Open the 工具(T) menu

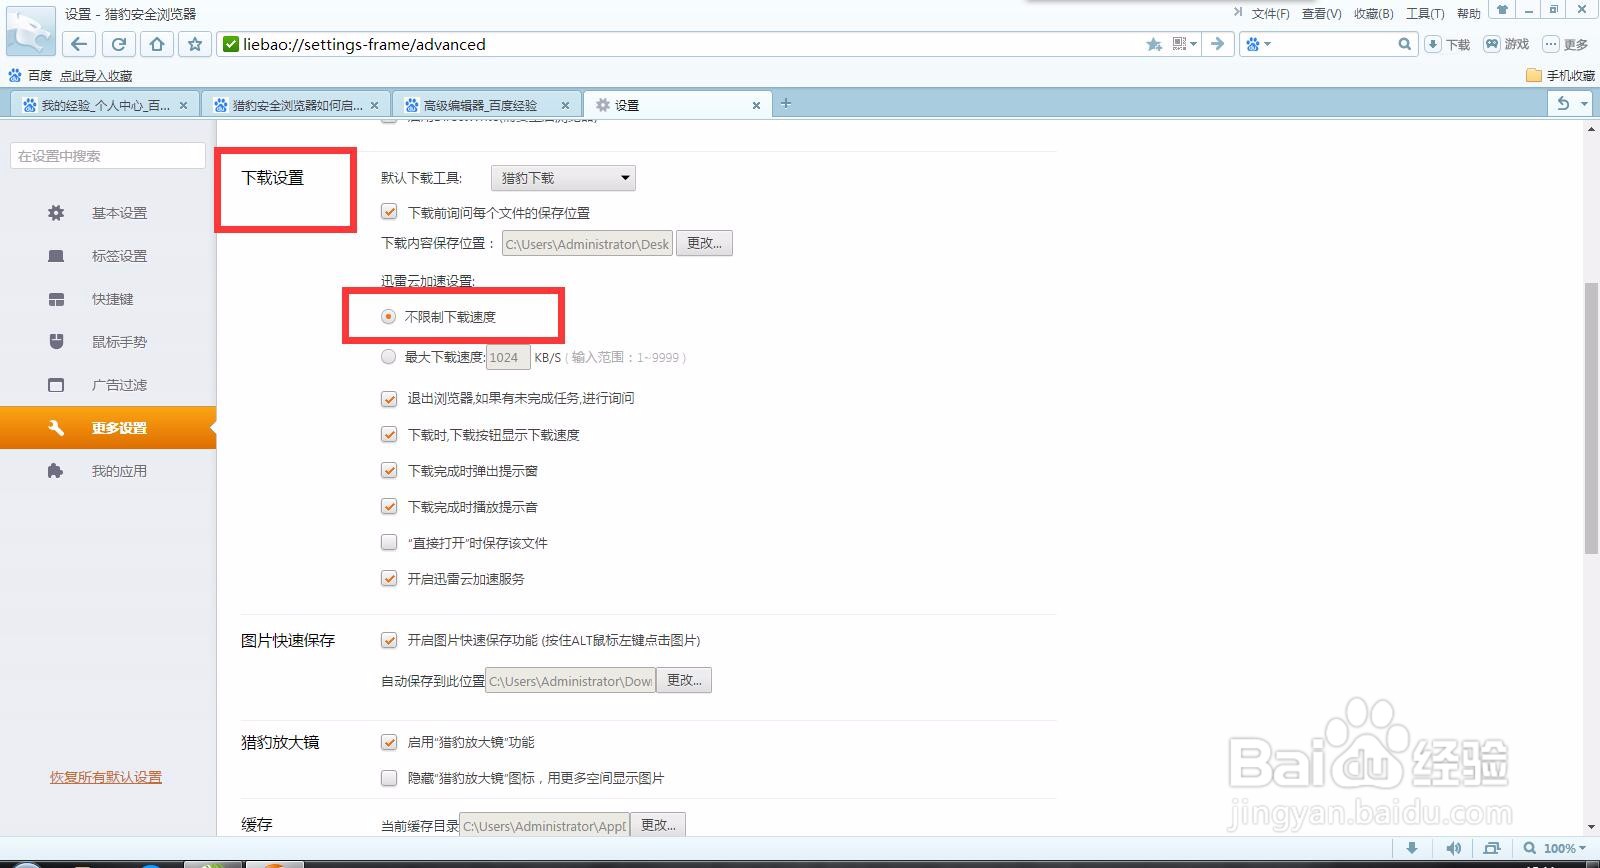(1425, 13)
